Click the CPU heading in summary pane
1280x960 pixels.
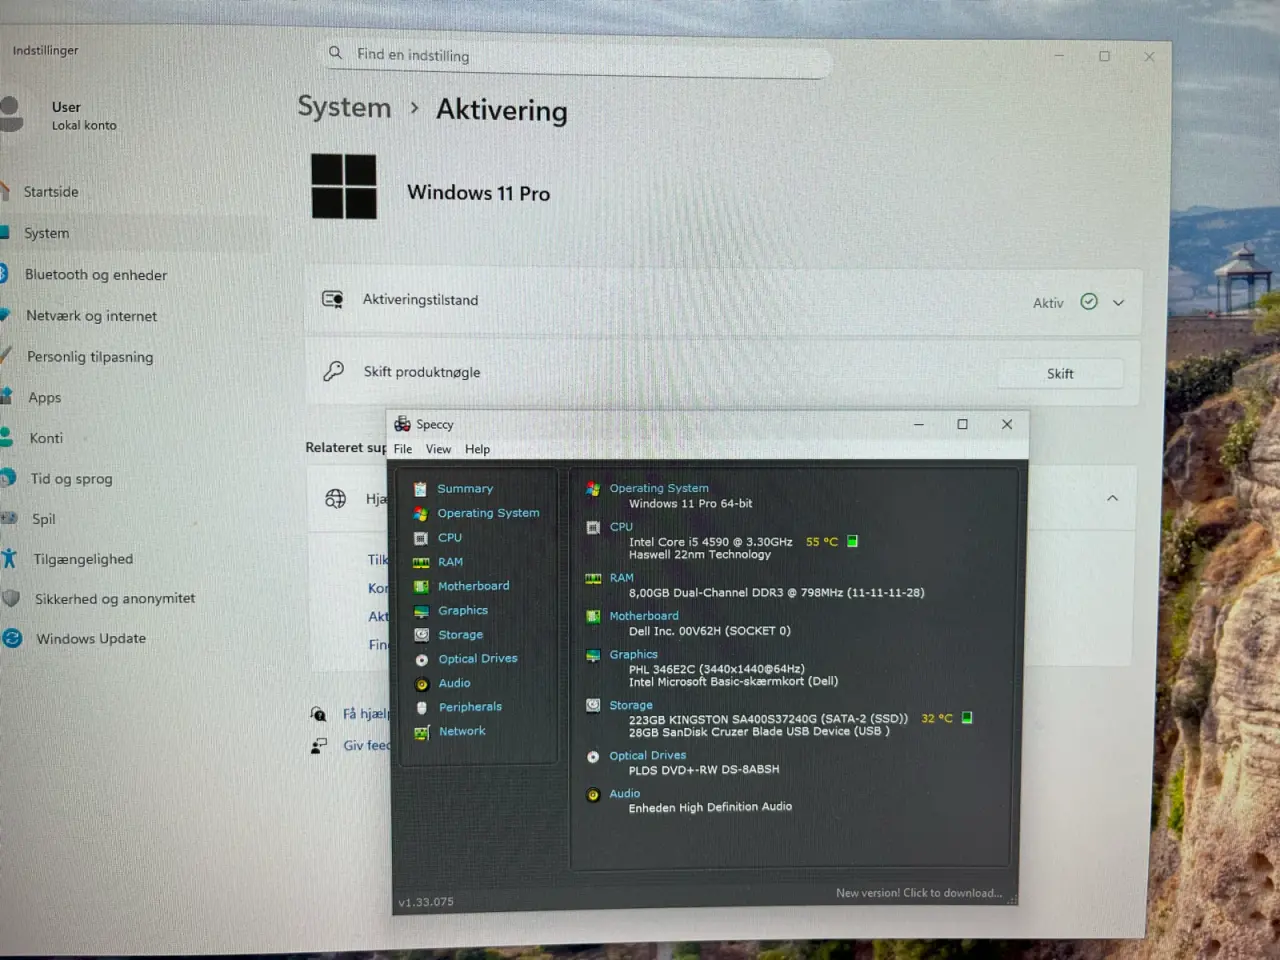click(x=621, y=526)
